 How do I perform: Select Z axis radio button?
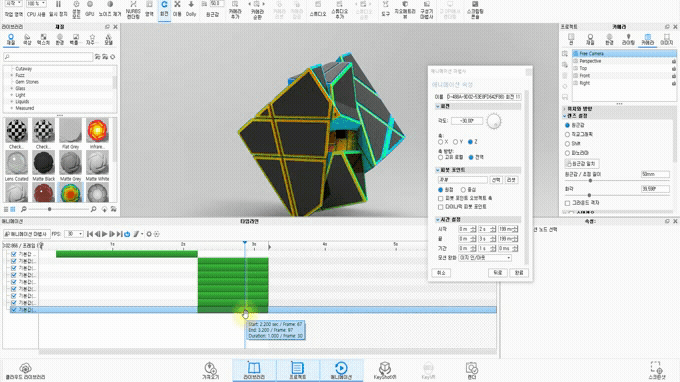pos(471,142)
